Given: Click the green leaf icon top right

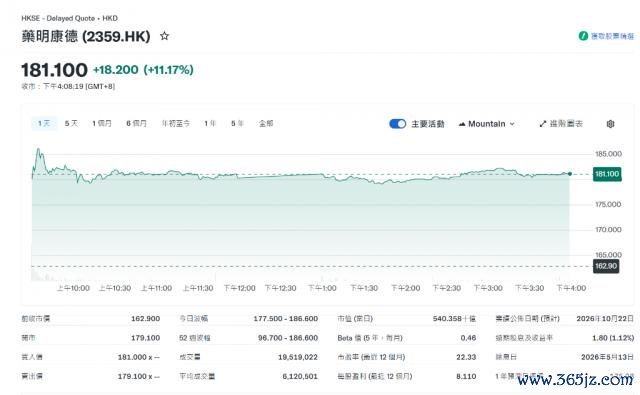Looking at the screenshot, I should pyautogui.click(x=583, y=36).
